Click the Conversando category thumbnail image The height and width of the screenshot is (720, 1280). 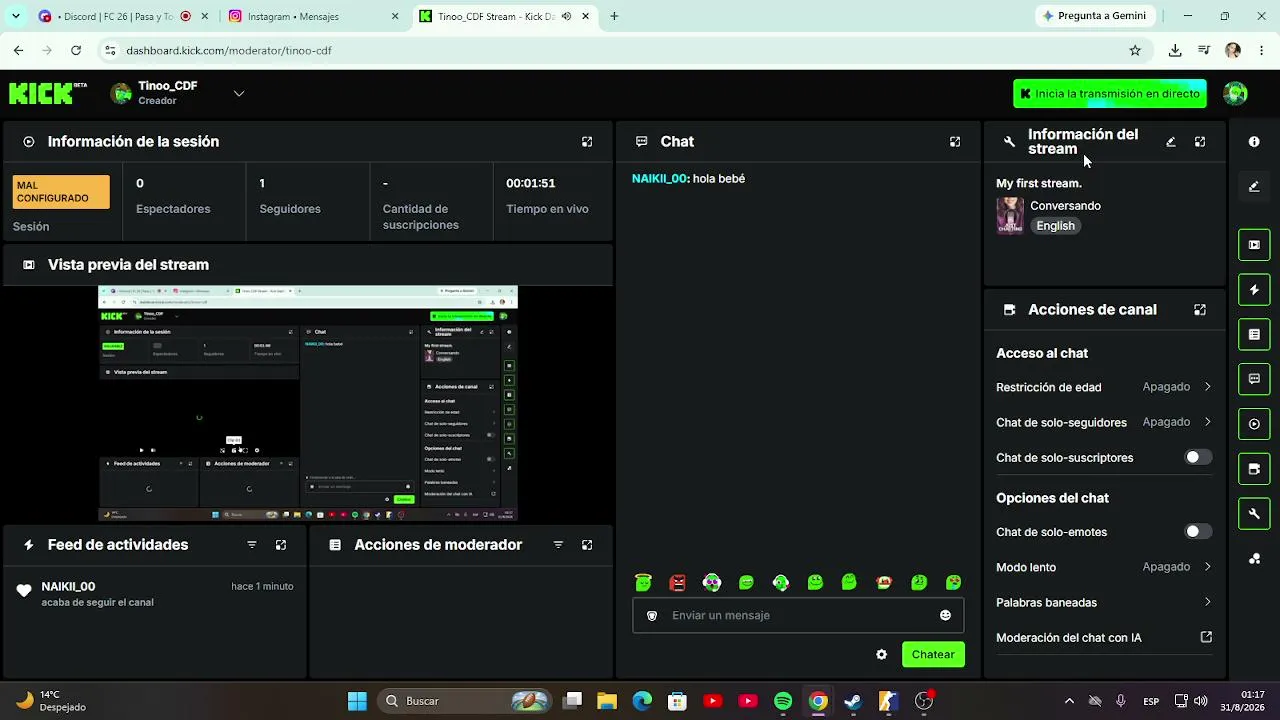1010,216
